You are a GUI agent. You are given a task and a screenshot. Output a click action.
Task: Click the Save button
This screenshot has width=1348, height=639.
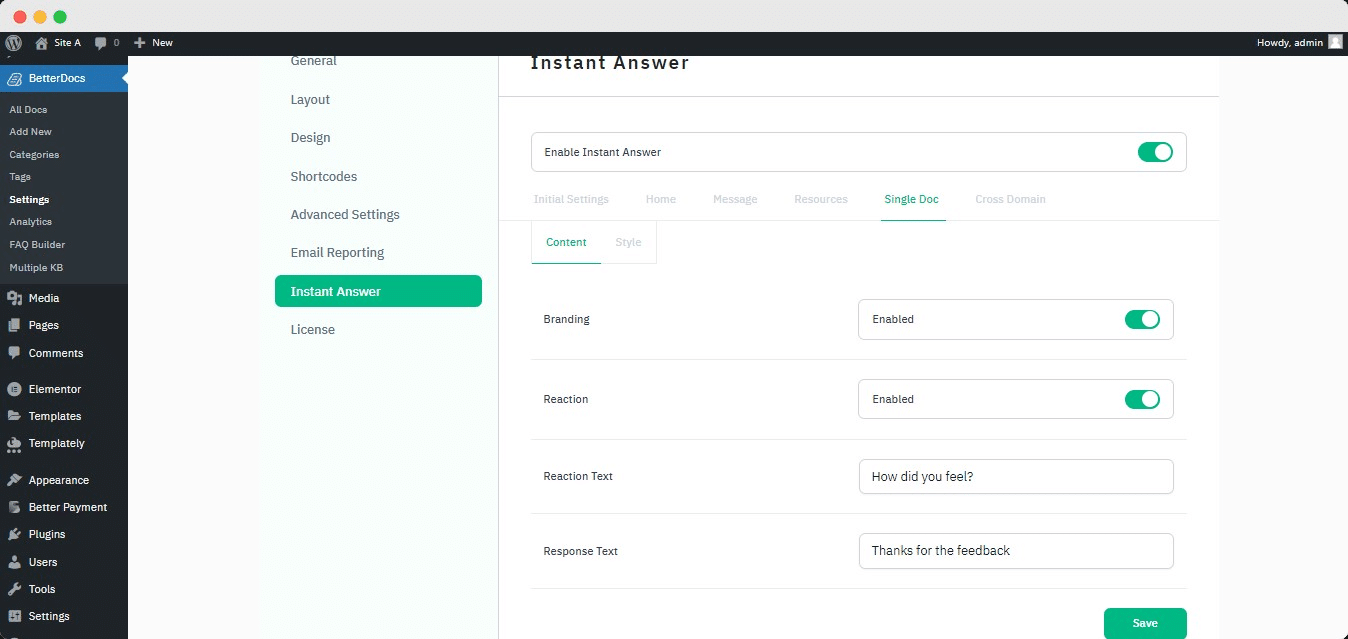[x=1145, y=622]
